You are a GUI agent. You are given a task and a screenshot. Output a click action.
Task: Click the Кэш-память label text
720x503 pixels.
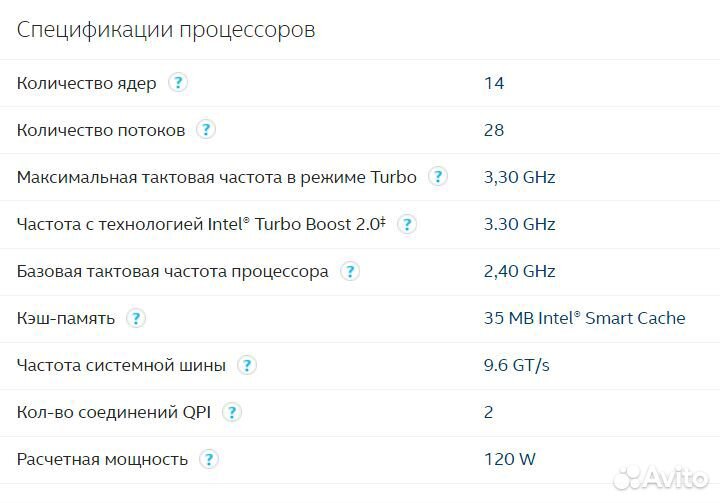point(66,318)
